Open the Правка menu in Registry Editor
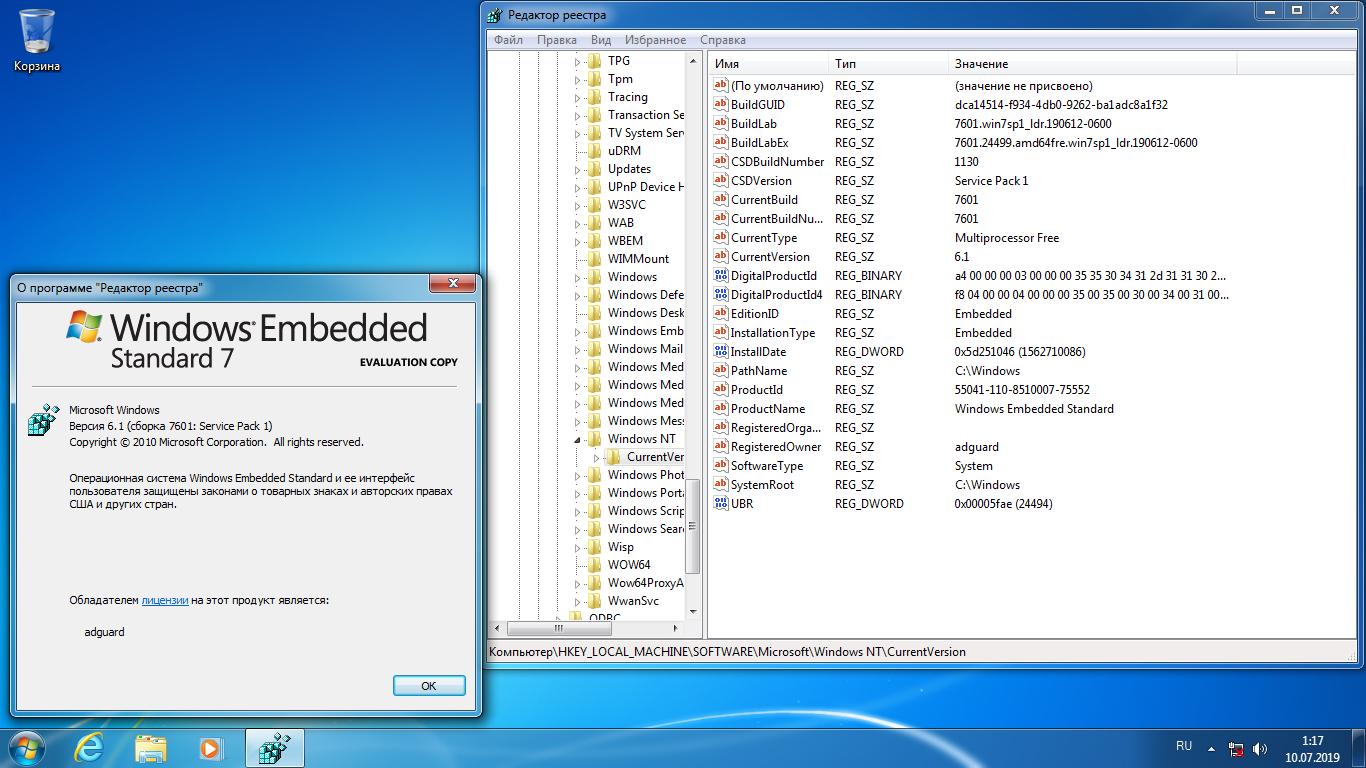Screen dimensions: 1366x768 (558, 40)
